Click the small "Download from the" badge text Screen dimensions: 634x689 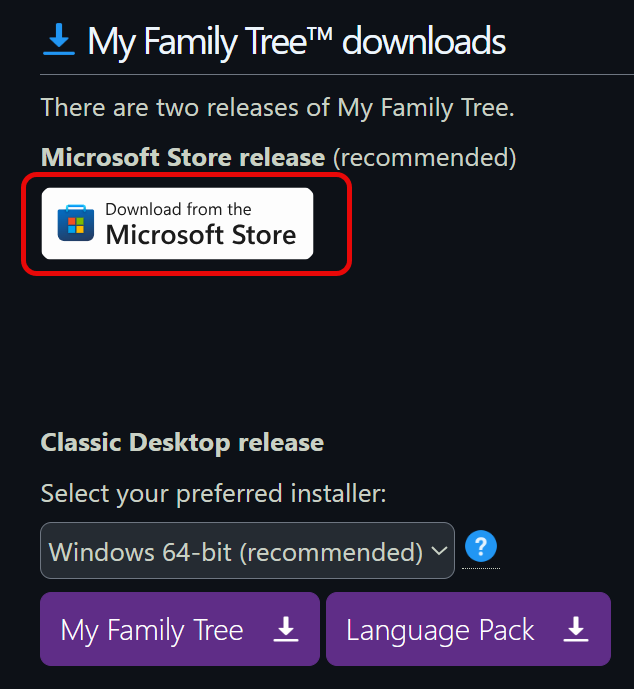(178, 209)
